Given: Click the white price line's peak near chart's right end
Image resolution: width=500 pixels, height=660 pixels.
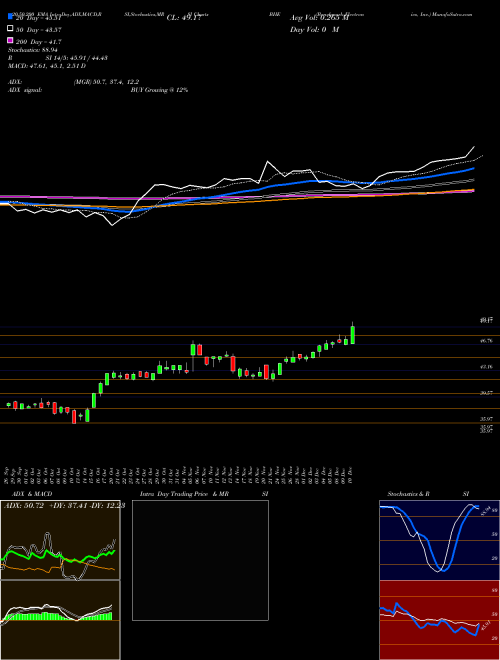Looking at the screenshot, I should (474, 147).
